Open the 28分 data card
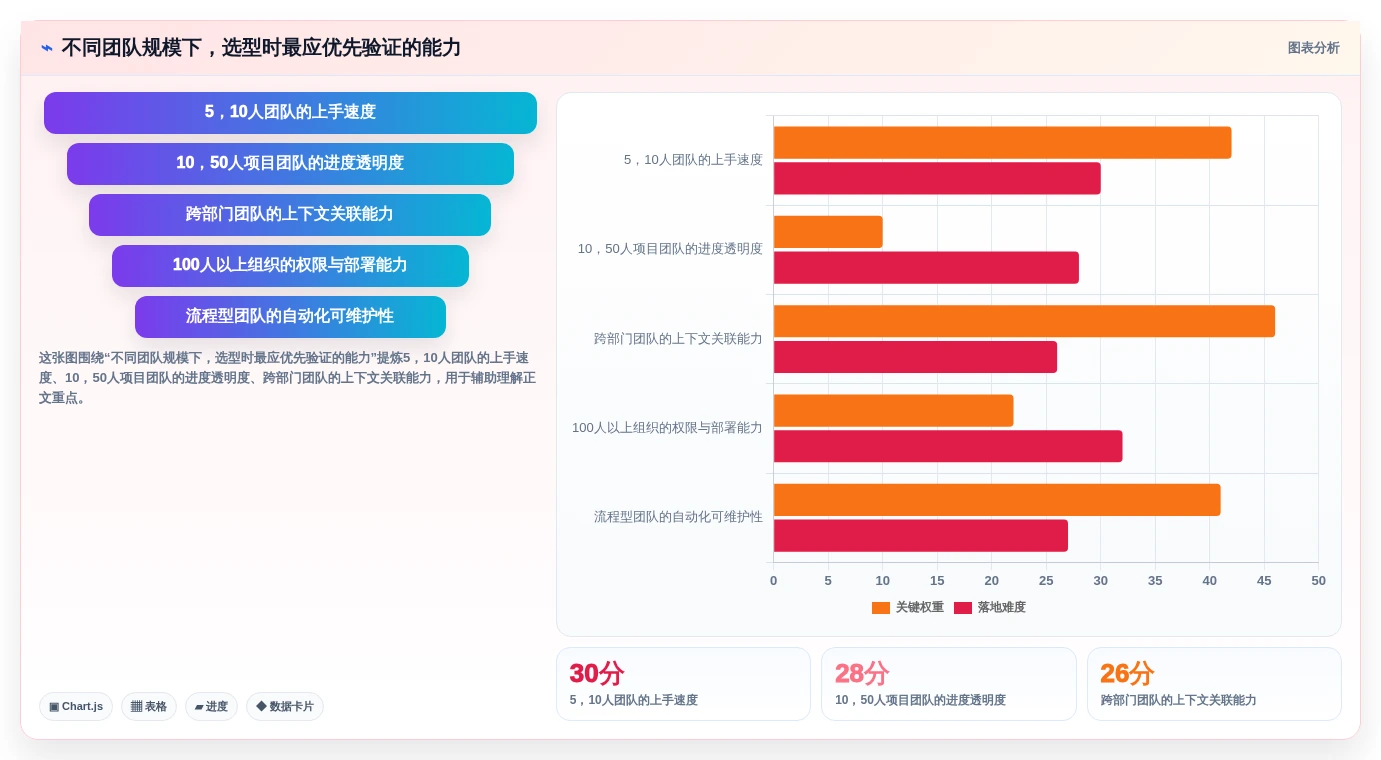 click(x=949, y=684)
